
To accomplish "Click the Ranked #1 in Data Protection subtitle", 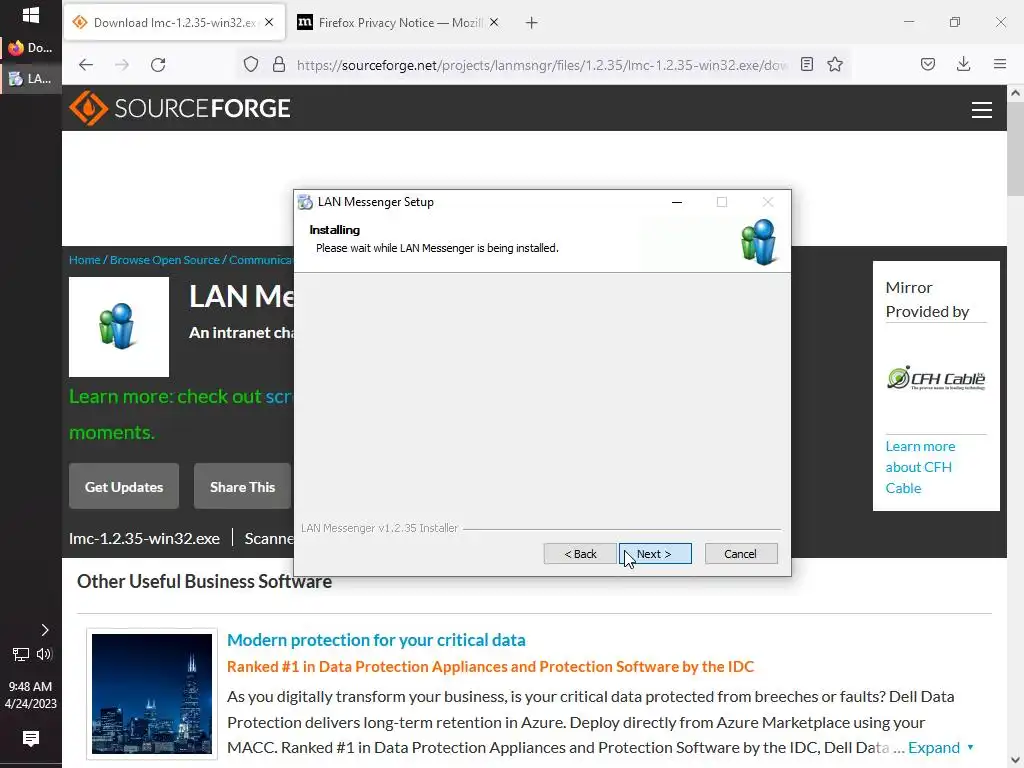I will pos(490,667).
